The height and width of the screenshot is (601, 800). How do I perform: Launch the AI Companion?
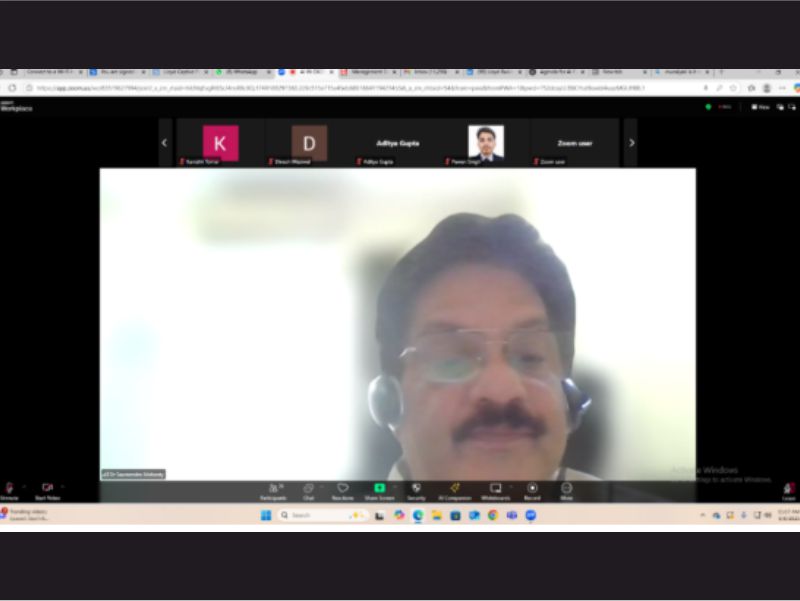pyautogui.click(x=454, y=488)
